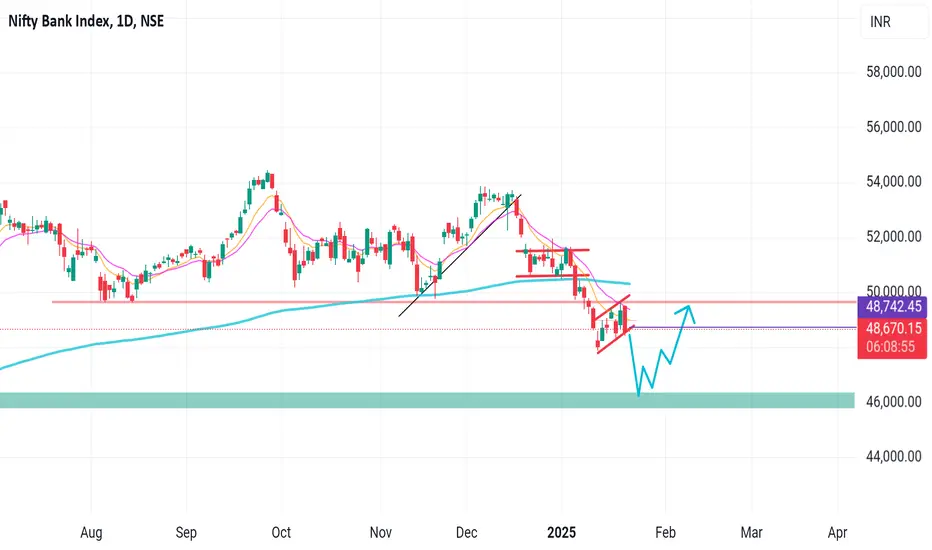Viewport: 932px width, 550px height.
Task: Click the 44,000.00 price scale label
Action: pos(893,457)
